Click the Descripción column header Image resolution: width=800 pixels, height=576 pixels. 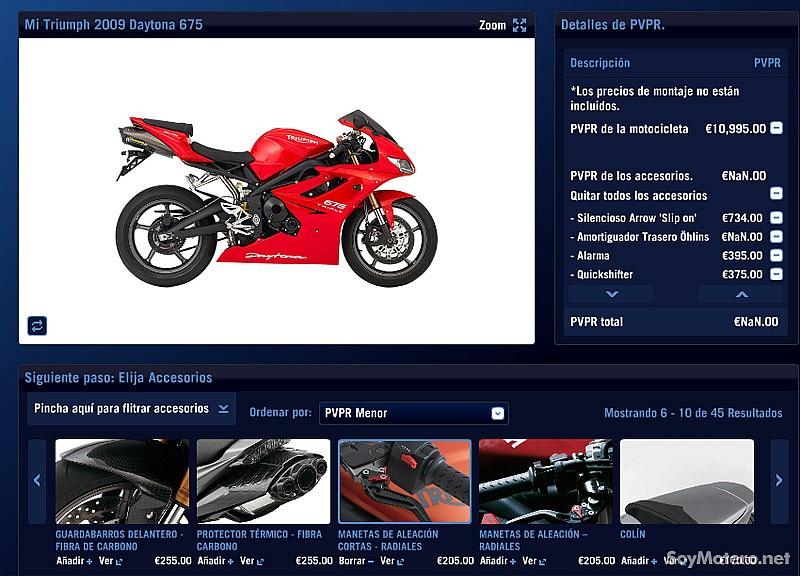[600, 63]
